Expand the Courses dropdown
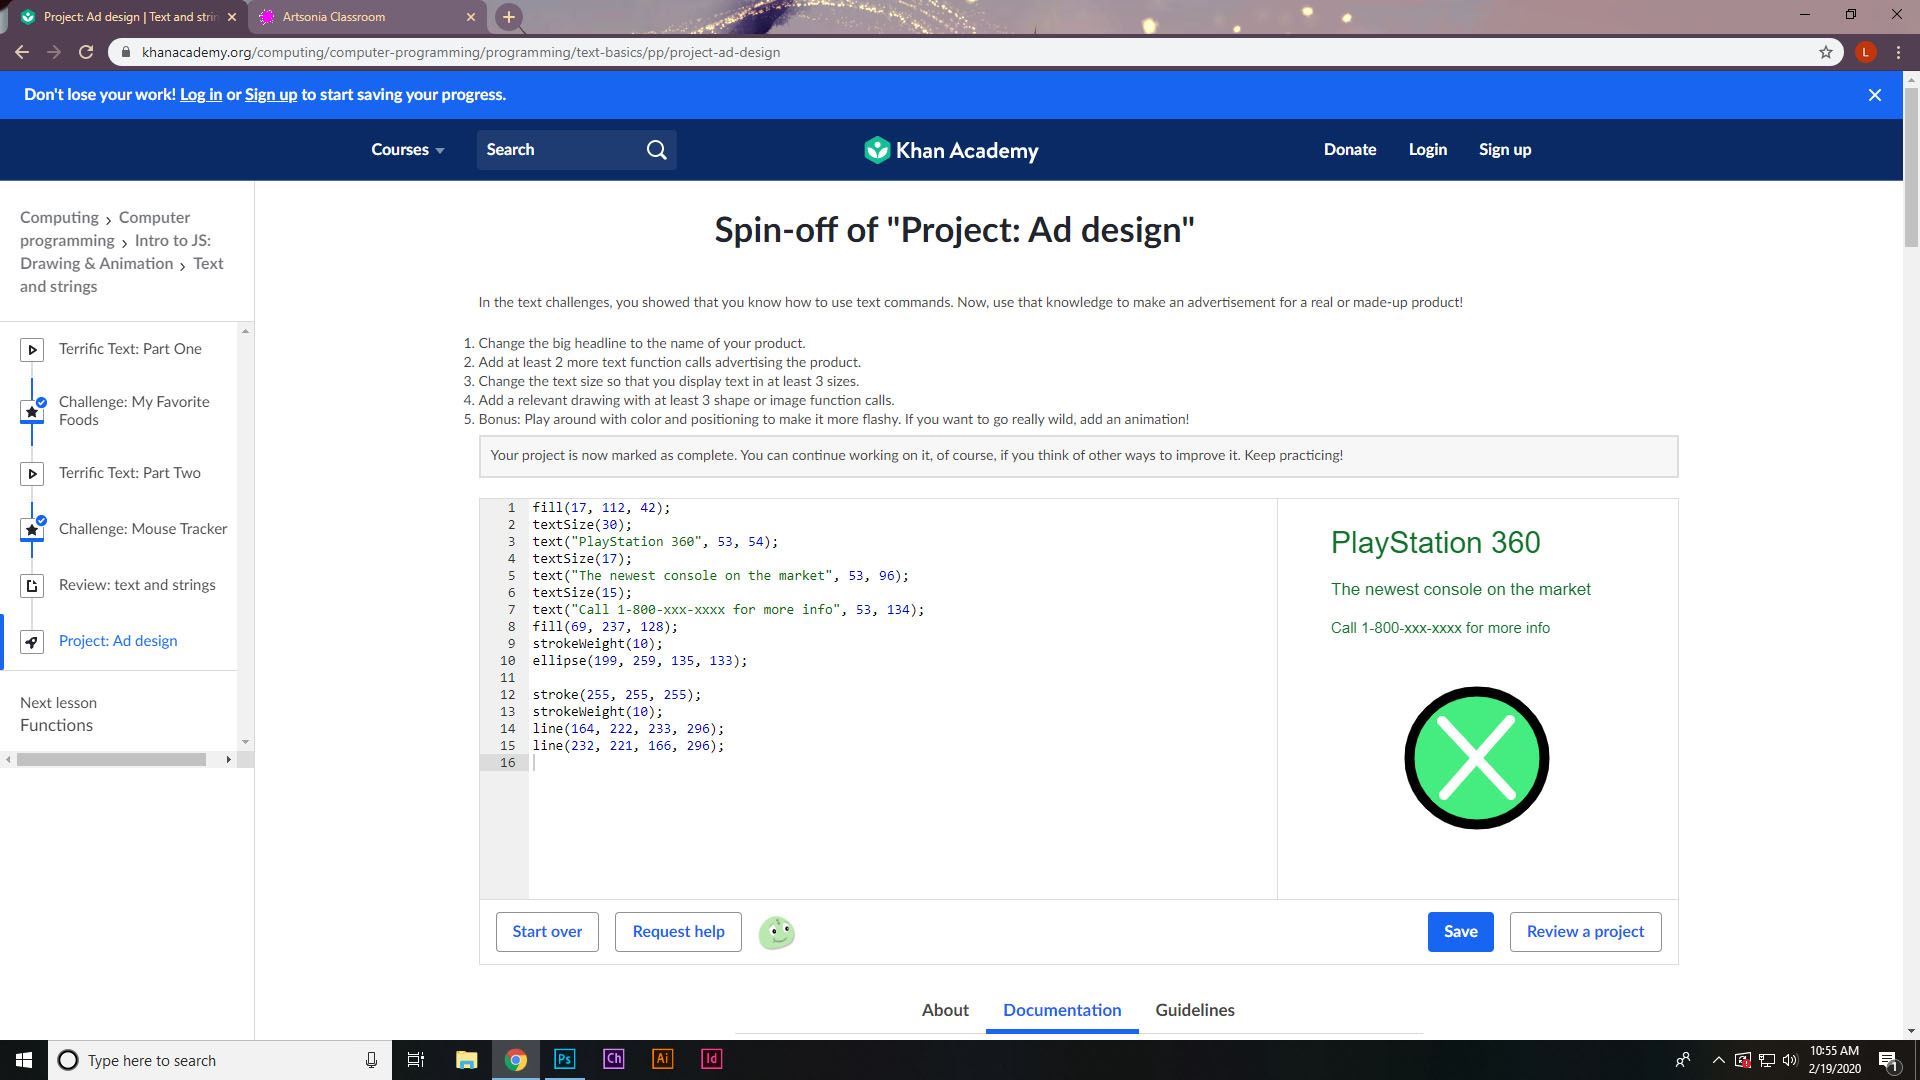This screenshot has height=1080, width=1920. coord(407,150)
